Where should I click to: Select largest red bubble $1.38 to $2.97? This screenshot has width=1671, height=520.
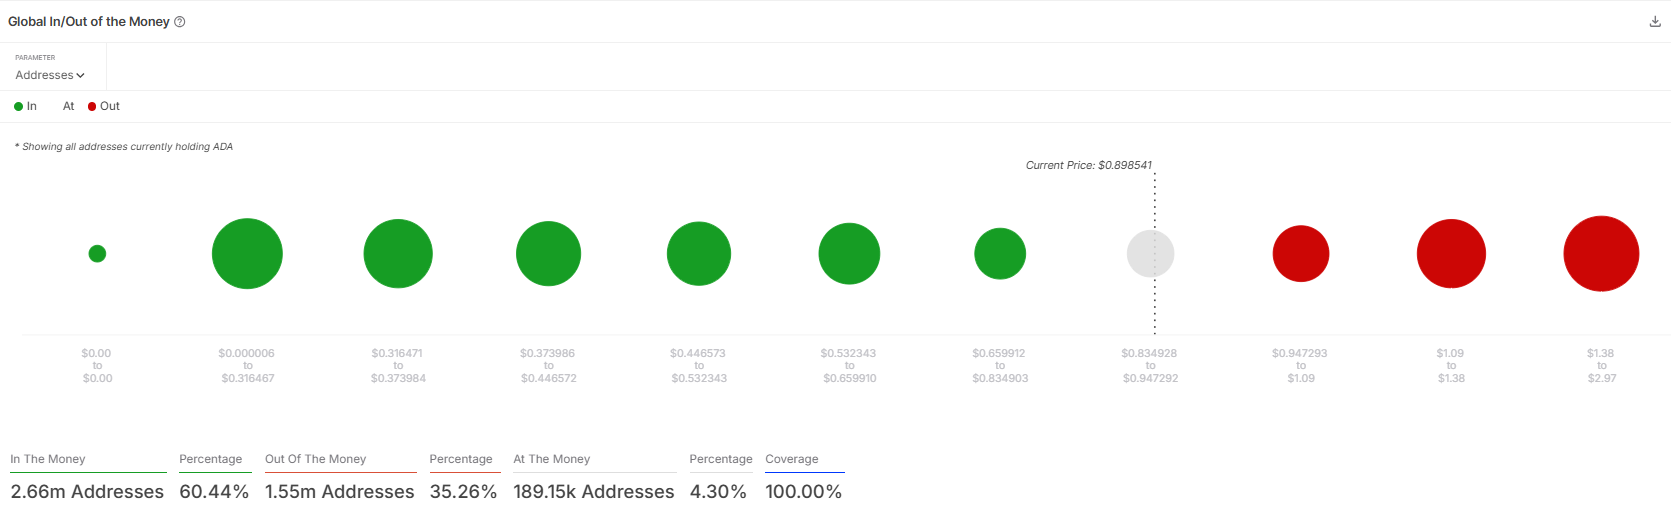tap(1601, 254)
